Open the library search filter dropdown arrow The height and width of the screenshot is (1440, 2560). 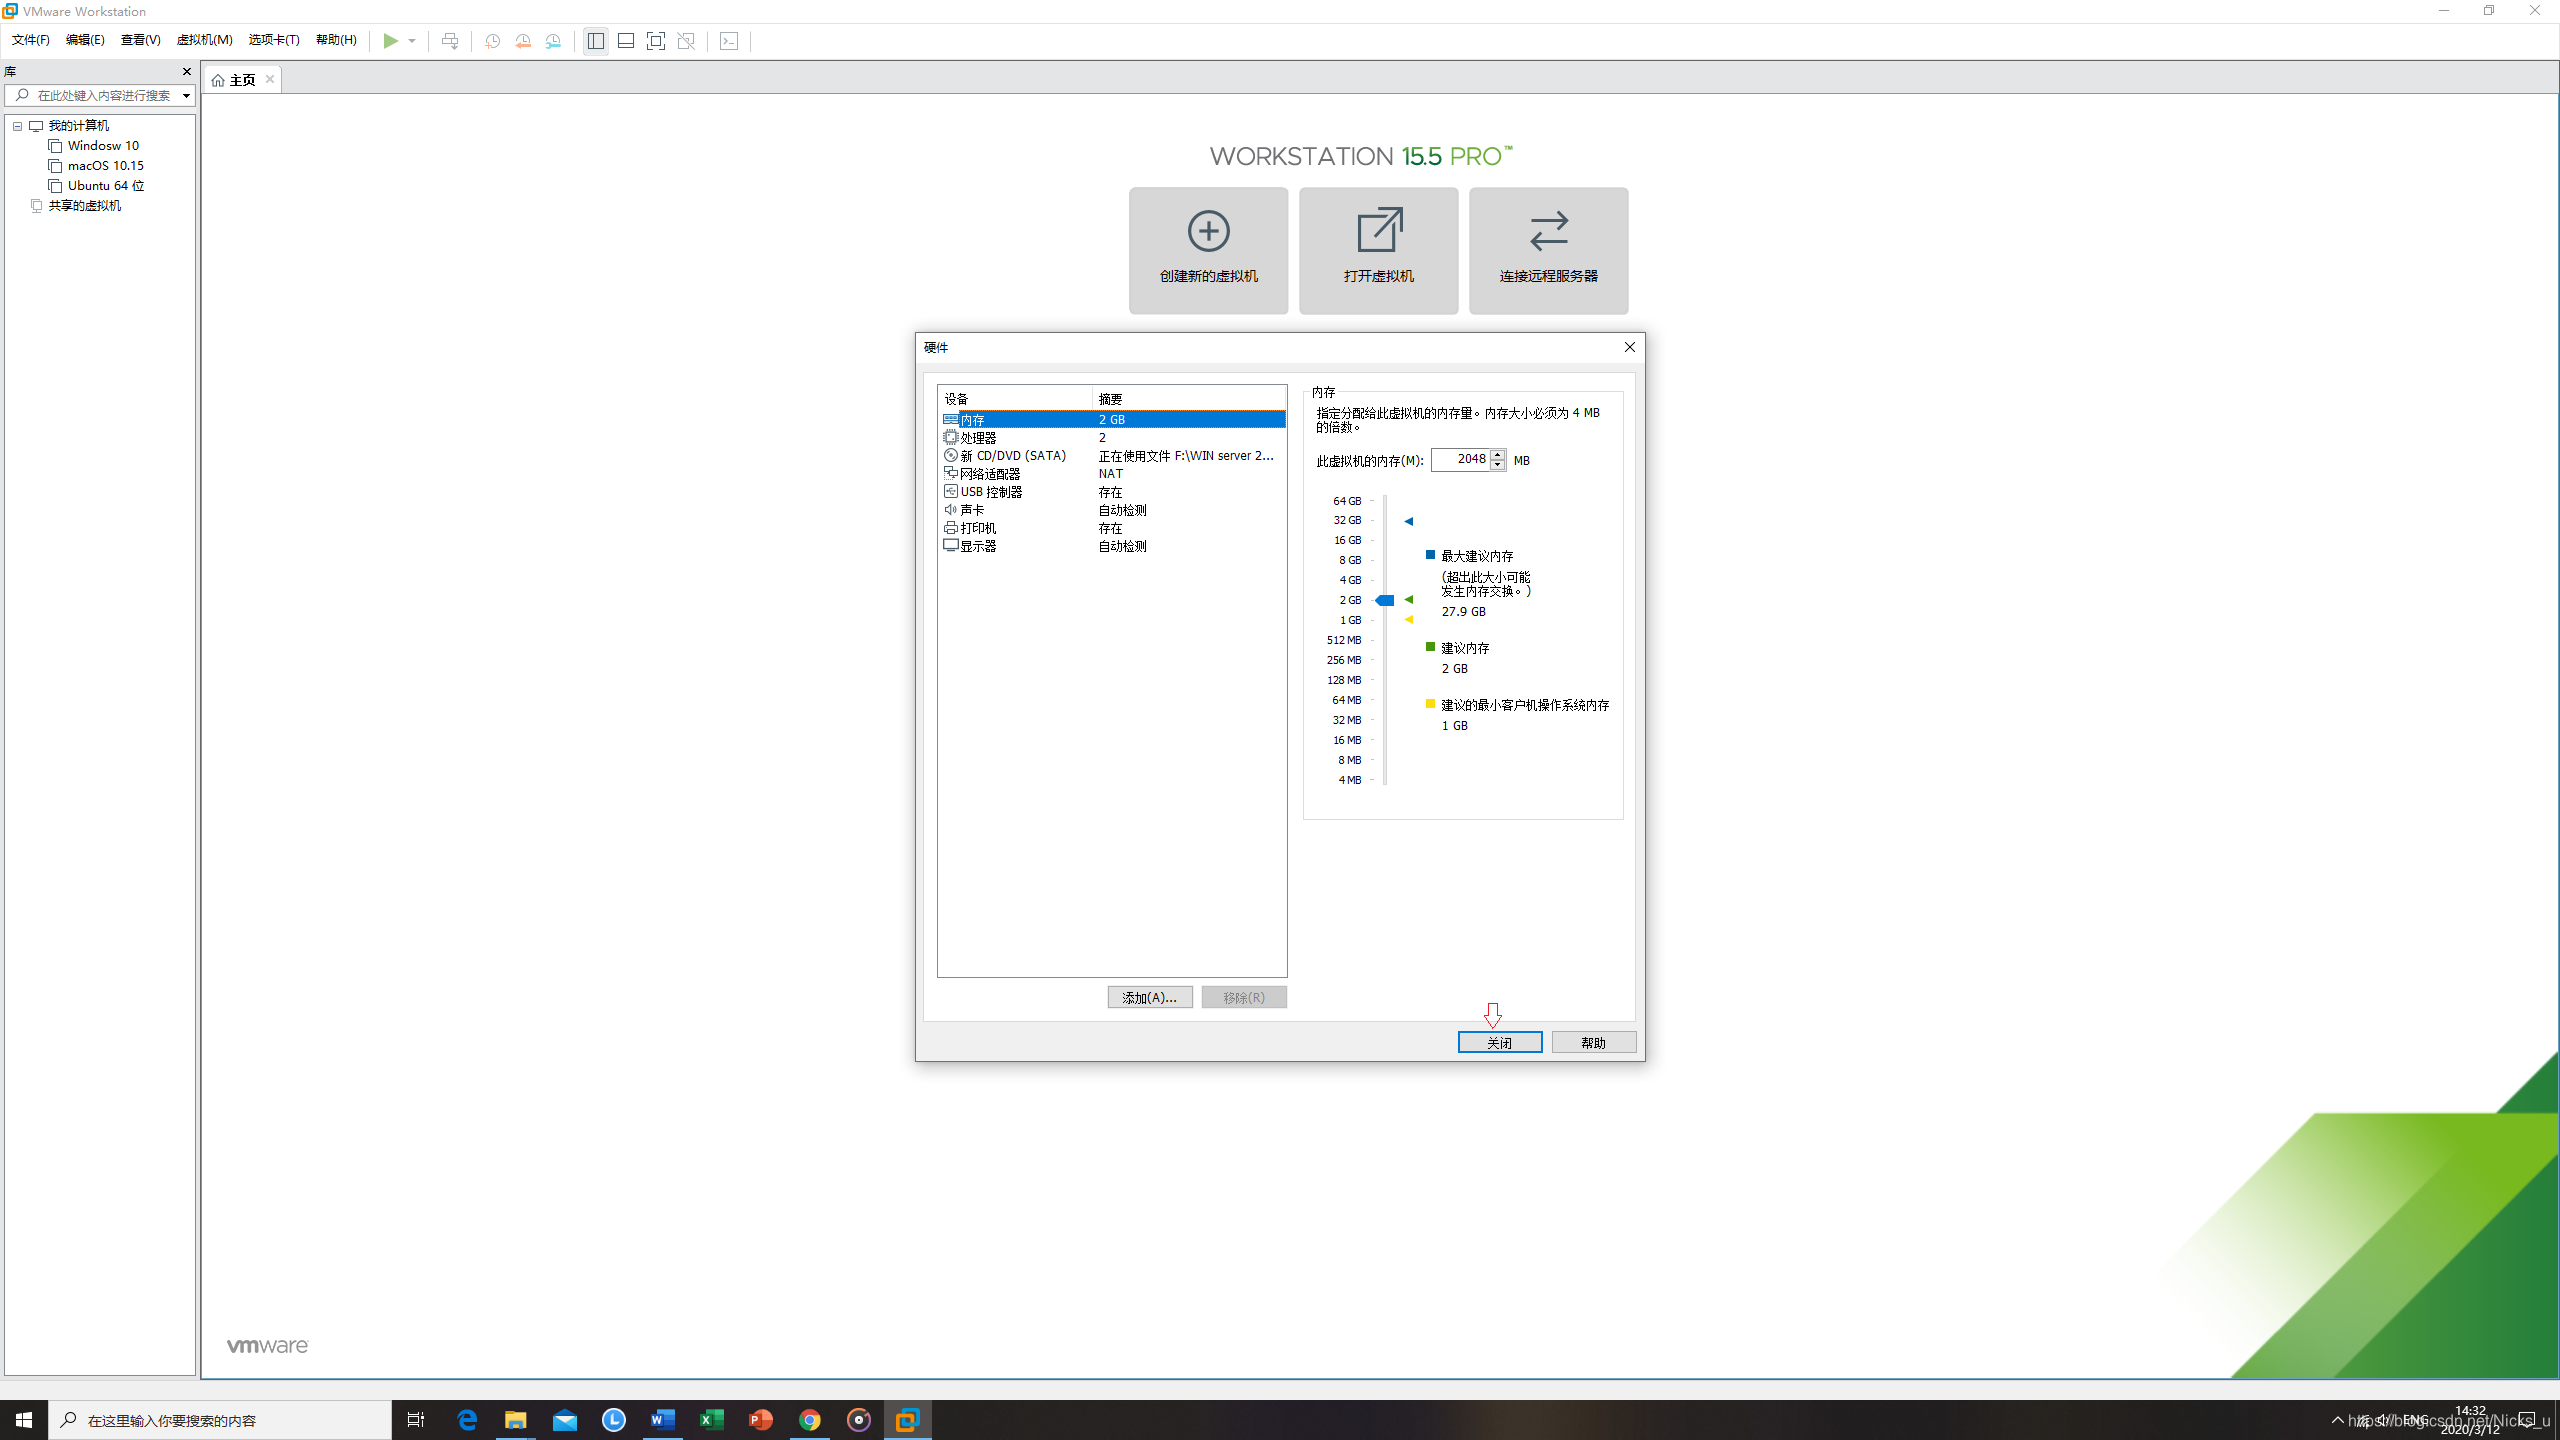(186, 96)
